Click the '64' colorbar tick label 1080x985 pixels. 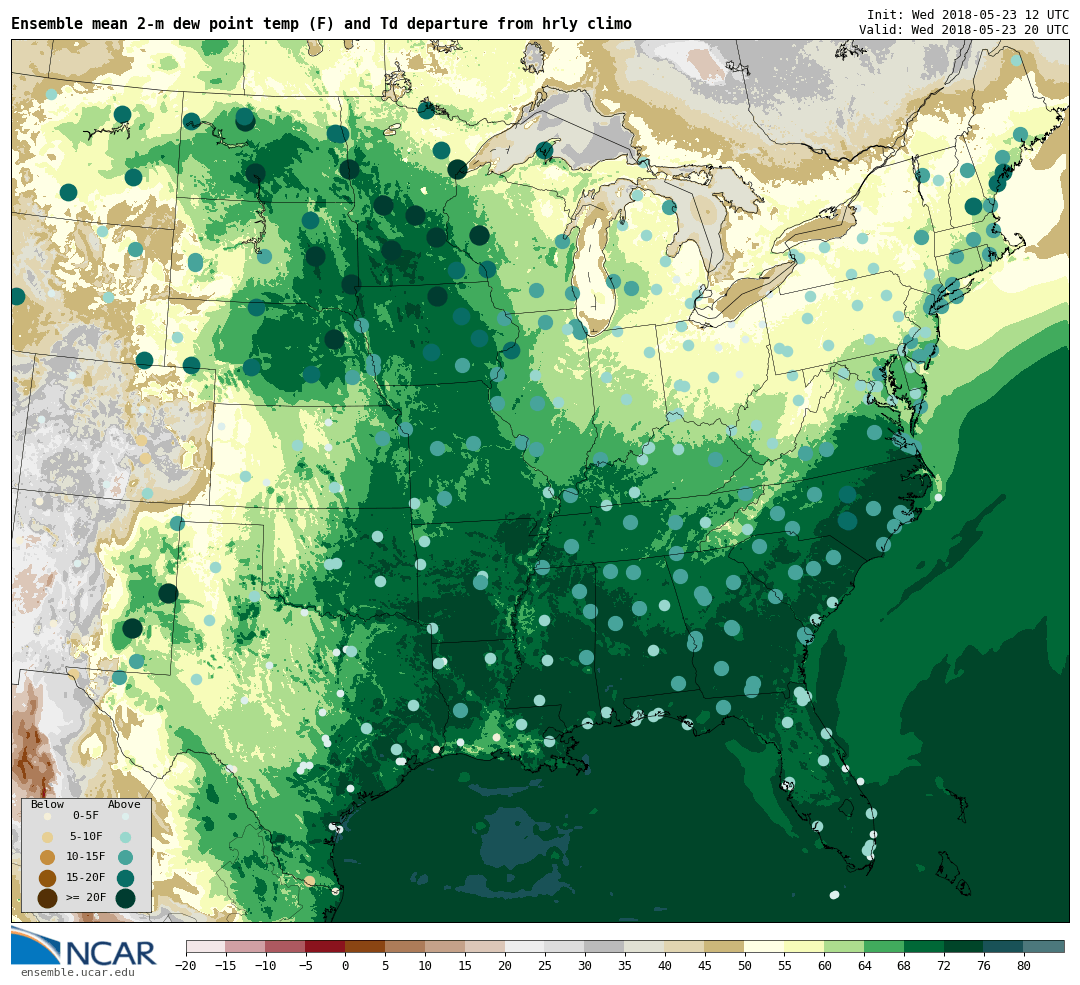865,966
